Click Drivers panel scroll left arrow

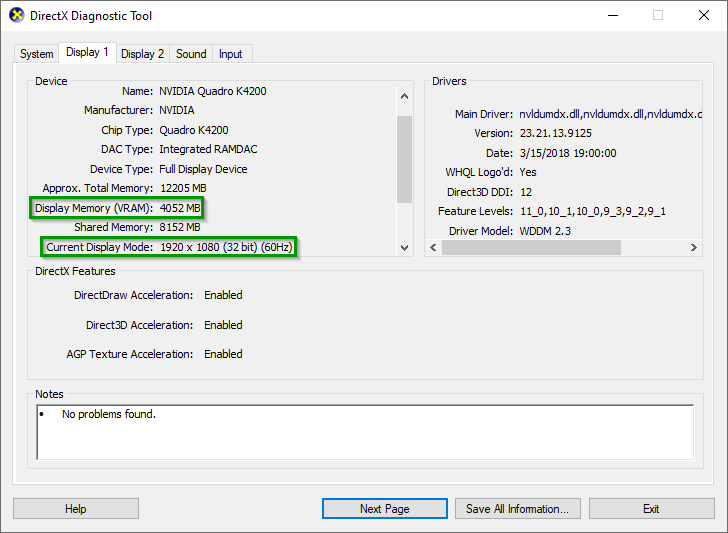coord(433,247)
